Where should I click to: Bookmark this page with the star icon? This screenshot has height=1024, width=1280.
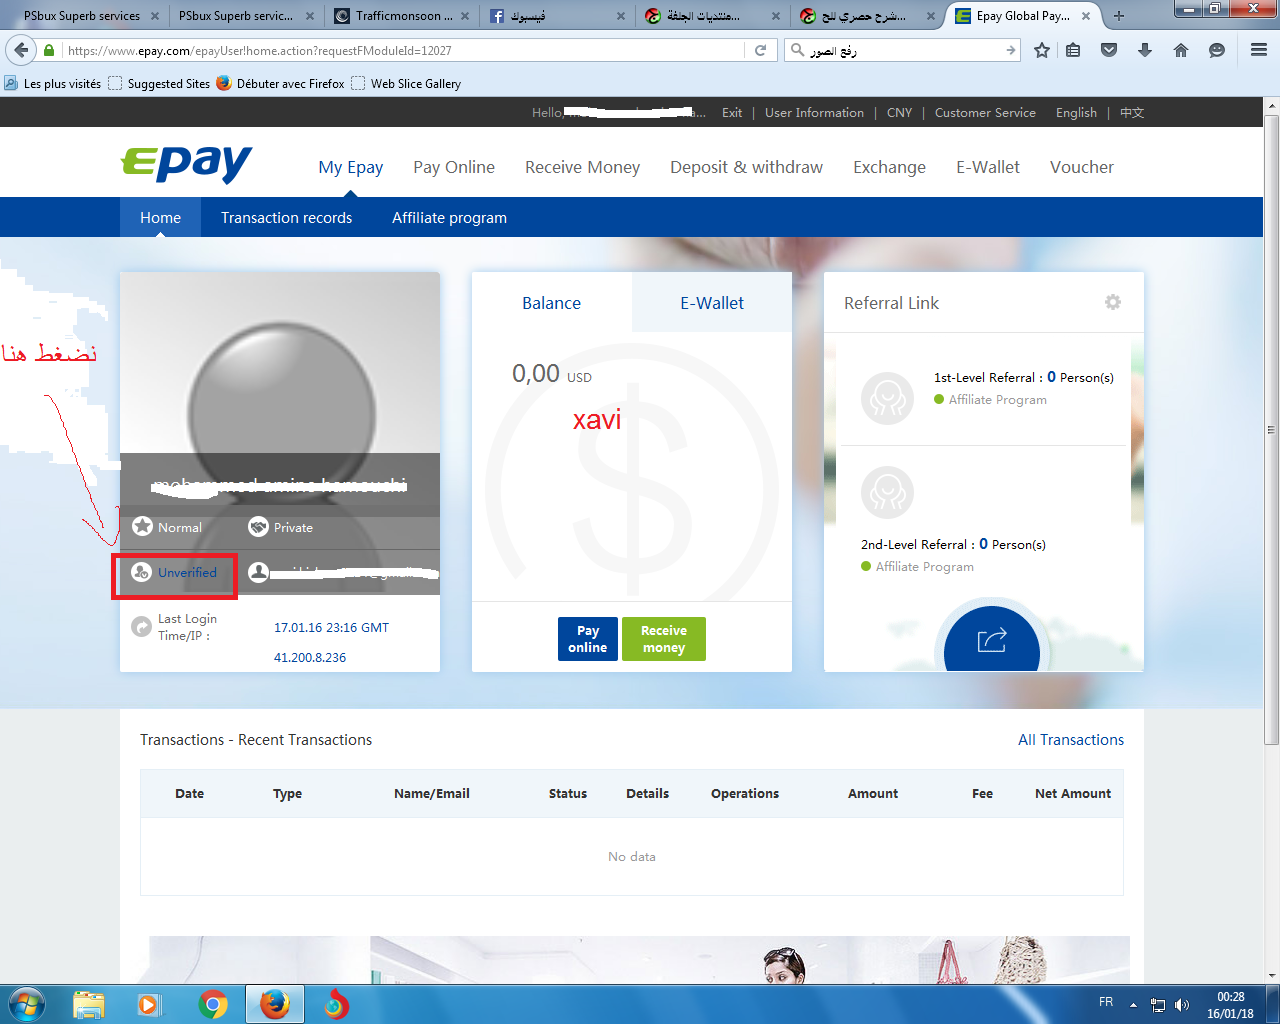point(1042,50)
